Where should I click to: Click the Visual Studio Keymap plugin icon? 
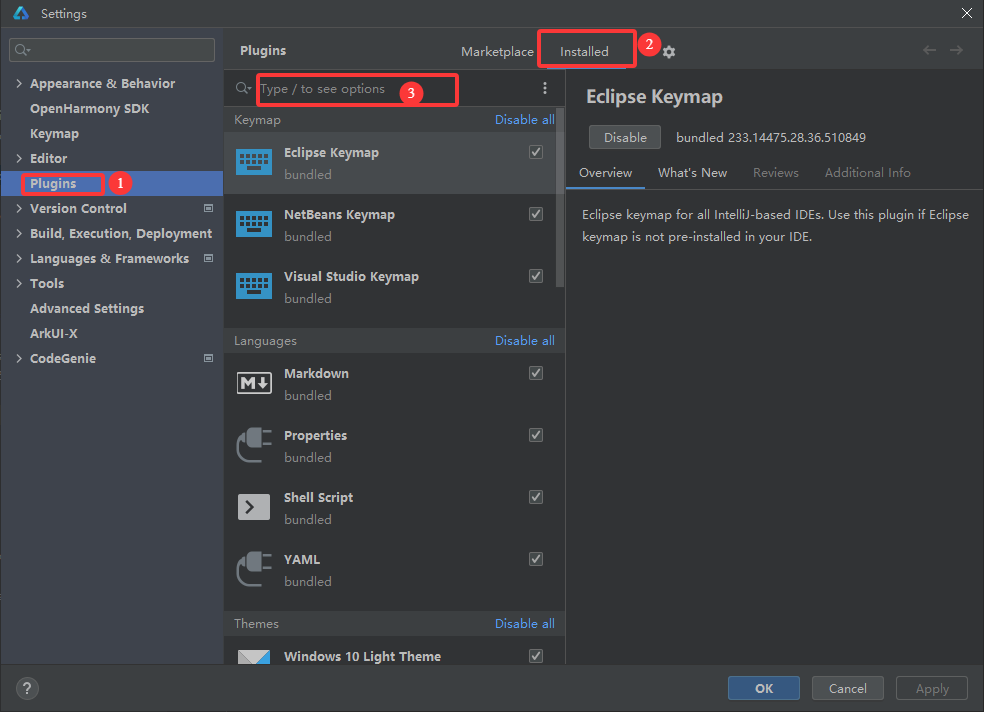[x=254, y=286]
